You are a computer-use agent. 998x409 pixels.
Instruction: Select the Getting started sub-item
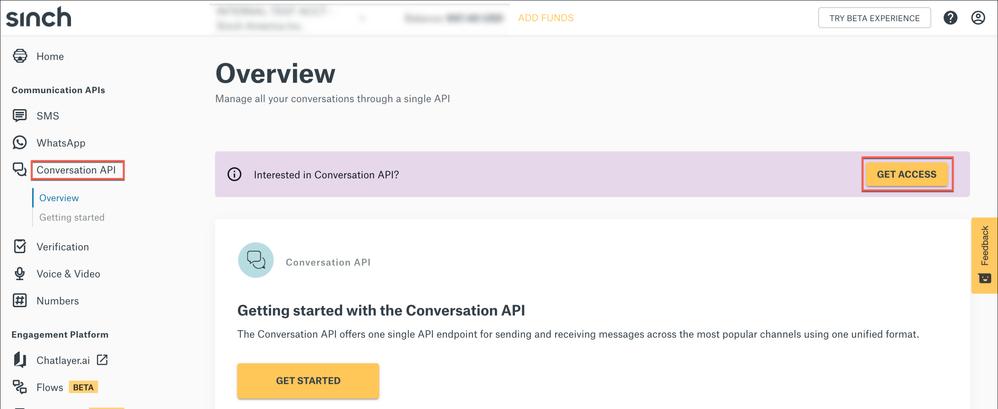72,217
